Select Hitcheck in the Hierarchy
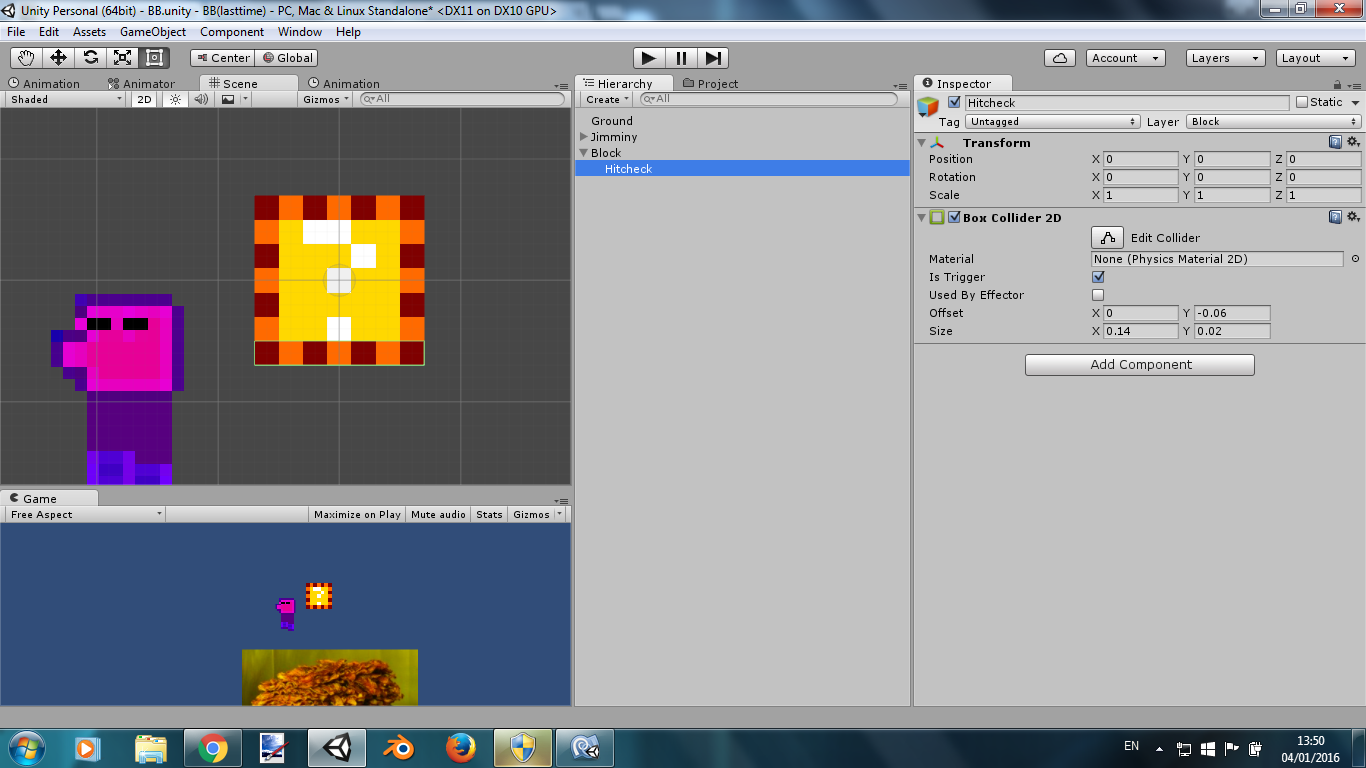Screen dimensions: 1366x768 [628, 169]
